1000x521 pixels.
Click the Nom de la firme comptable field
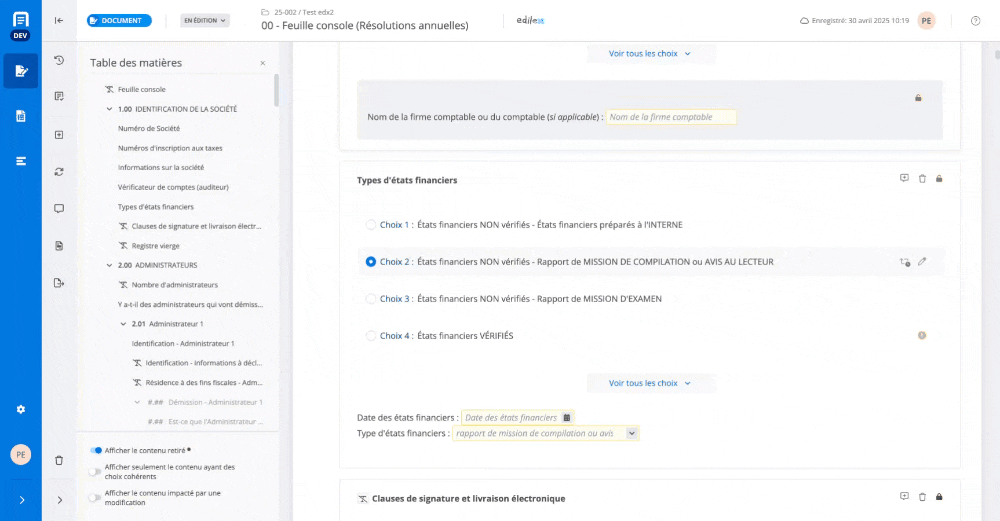670,117
